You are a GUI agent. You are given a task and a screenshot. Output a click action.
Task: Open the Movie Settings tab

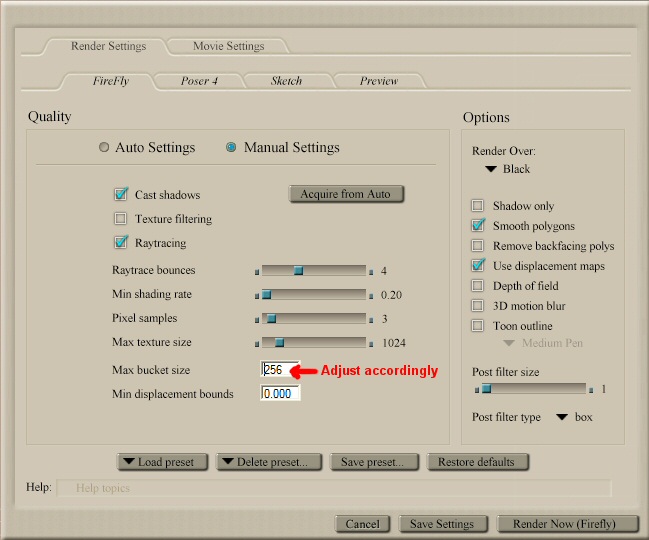(x=228, y=46)
